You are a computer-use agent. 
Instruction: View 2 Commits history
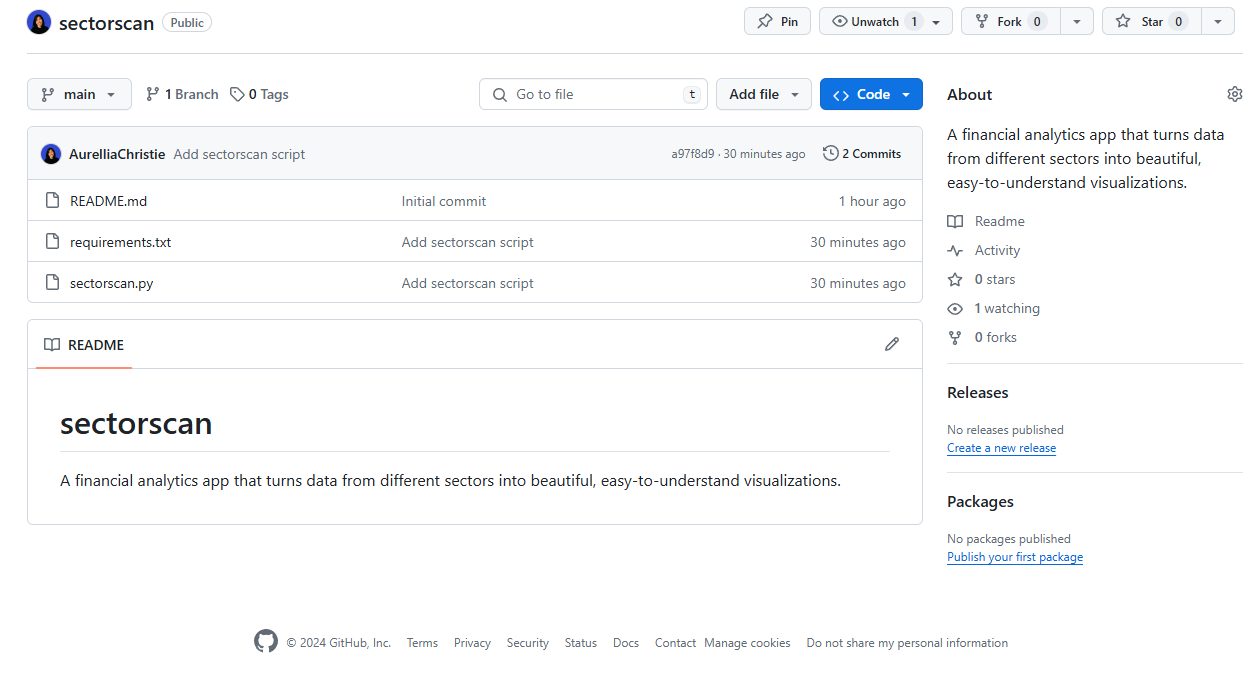(862, 153)
